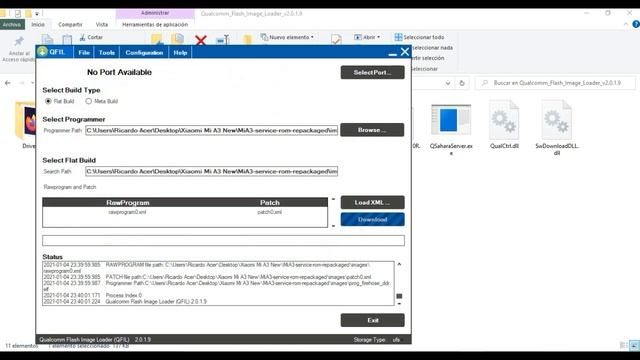Viewport: 640px width, 360px height.
Task: Click Propiedades checkmark icon in ribbon
Action: pyautogui.click(x=336, y=40)
